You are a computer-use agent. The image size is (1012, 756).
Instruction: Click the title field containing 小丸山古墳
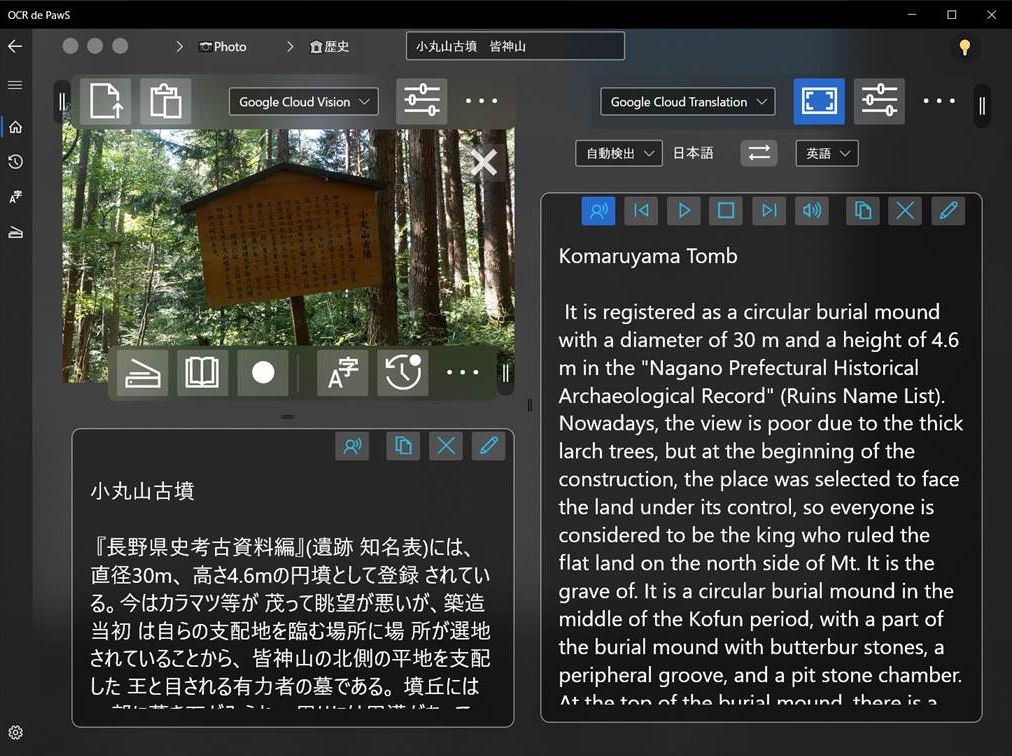(515, 46)
